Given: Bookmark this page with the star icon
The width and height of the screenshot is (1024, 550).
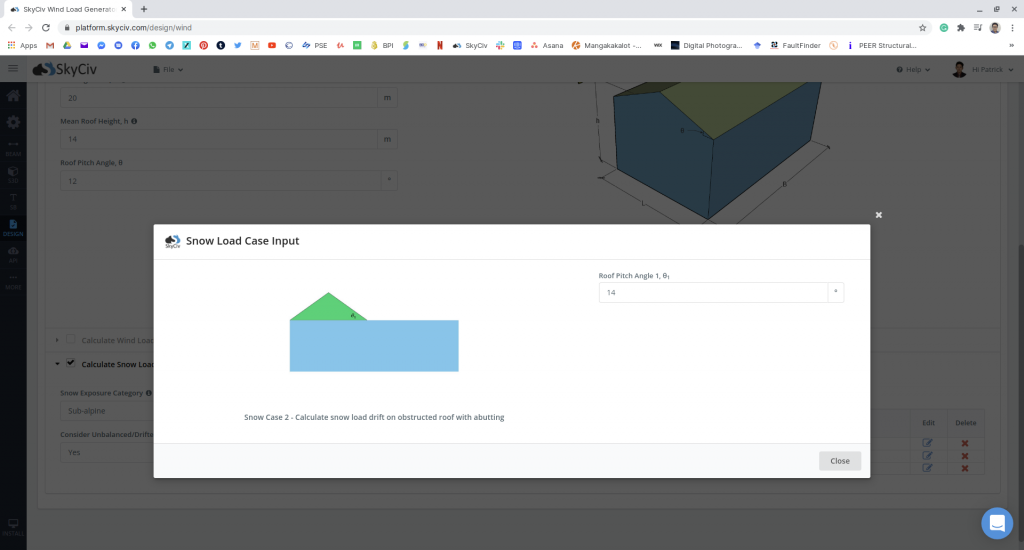Looking at the screenshot, I should [922, 28].
